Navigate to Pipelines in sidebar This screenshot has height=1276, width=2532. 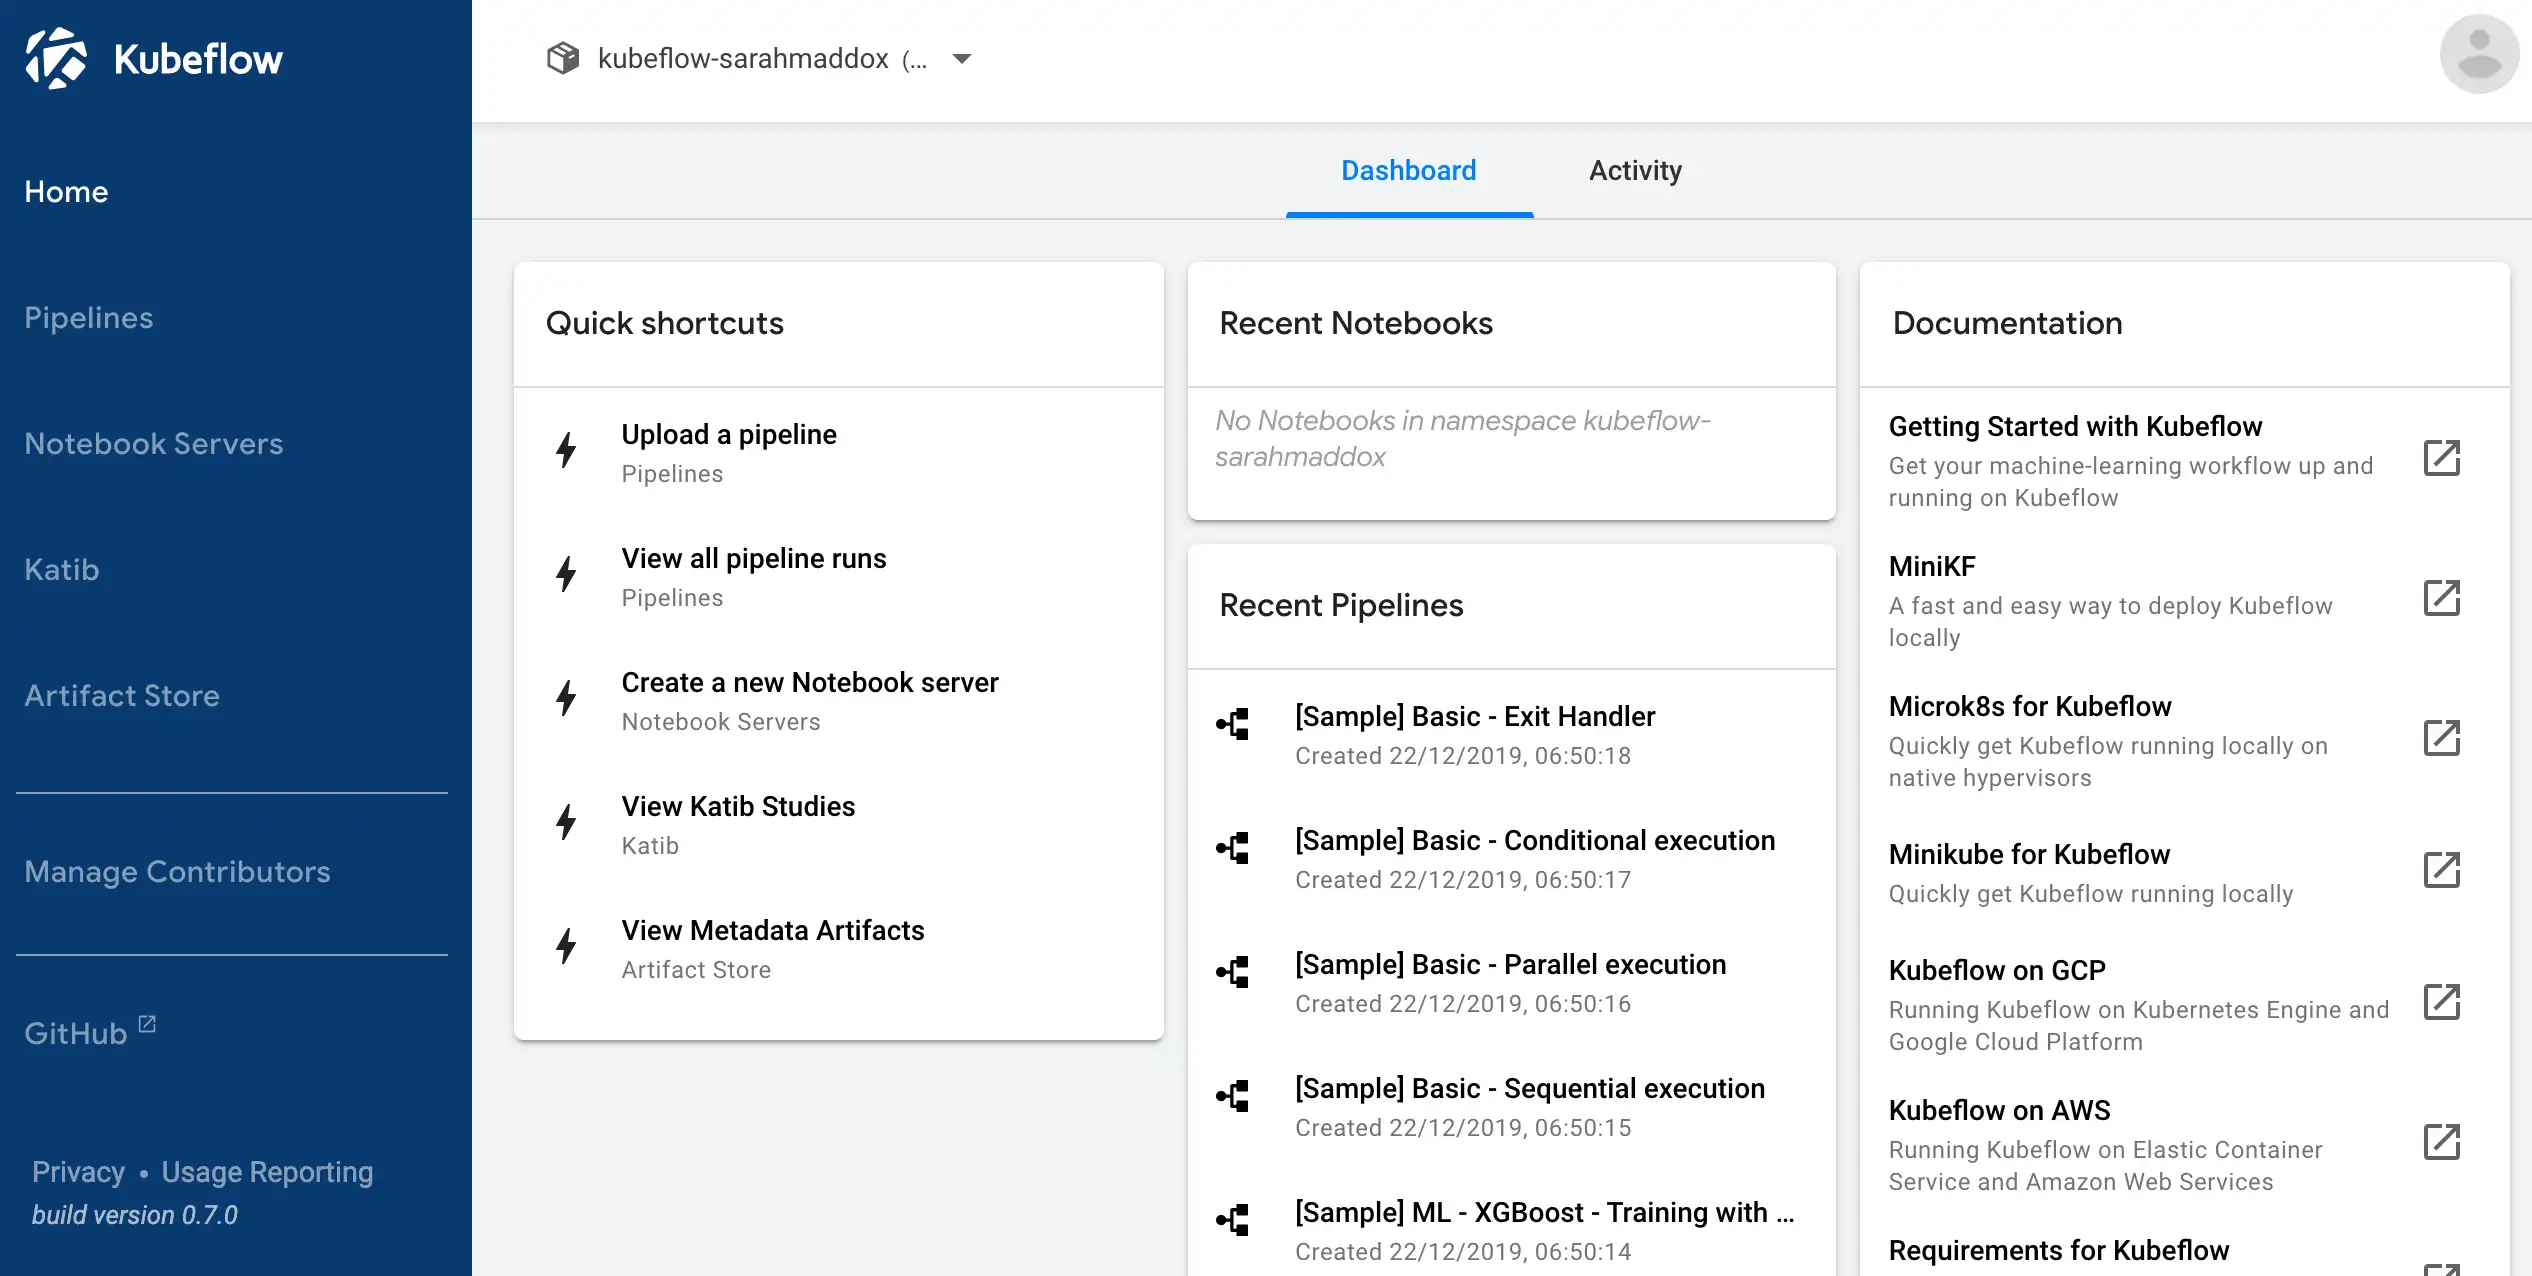point(89,316)
